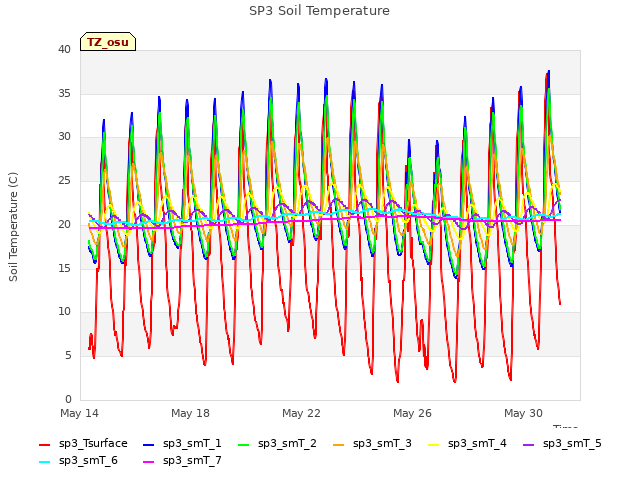Screen dimensions: 640x480
Task: Toggle sp3_smT_2 legend entry
Action: 277,444
